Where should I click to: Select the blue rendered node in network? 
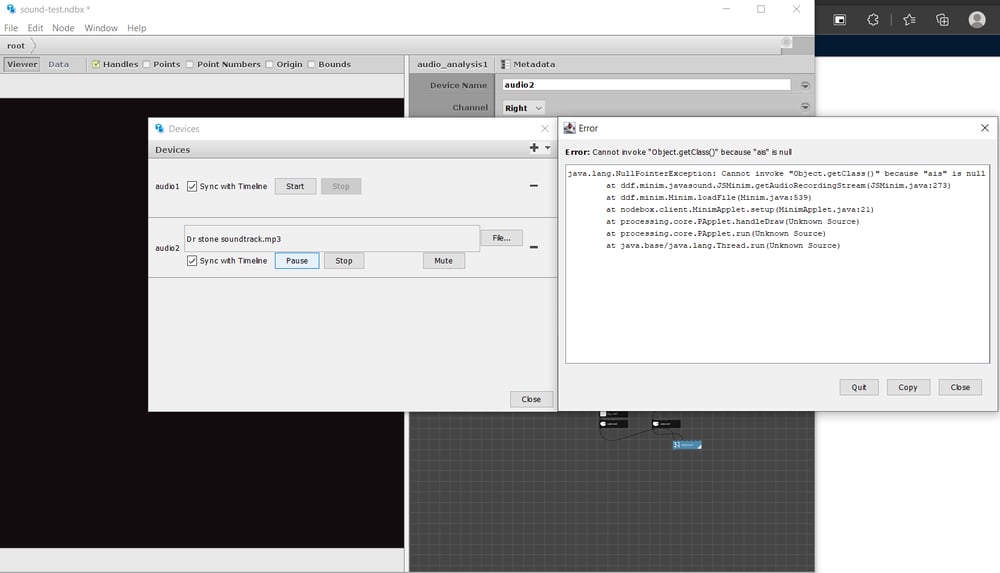(x=687, y=445)
